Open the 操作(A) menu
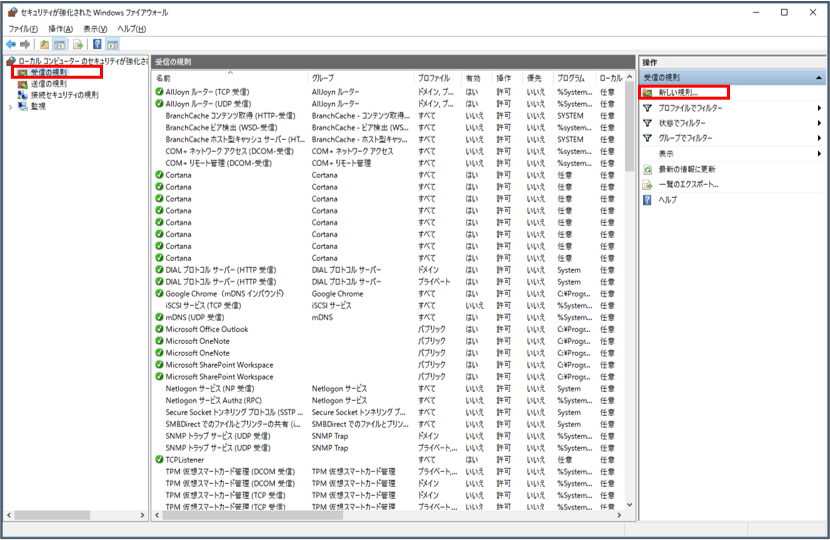Screen dimensions: 830x540 63,29
